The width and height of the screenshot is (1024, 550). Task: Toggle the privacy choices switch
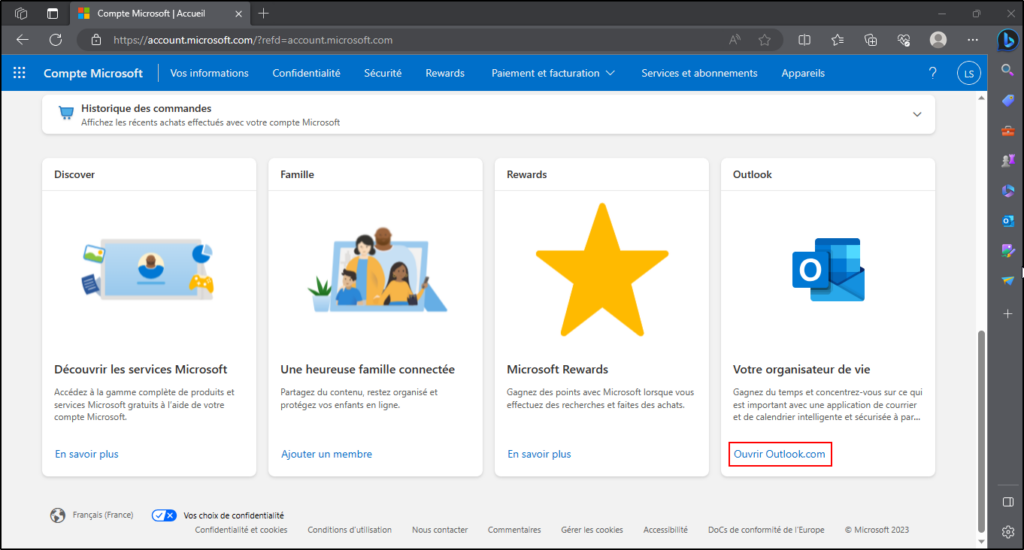pyautogui.click(x=164, y=515)
